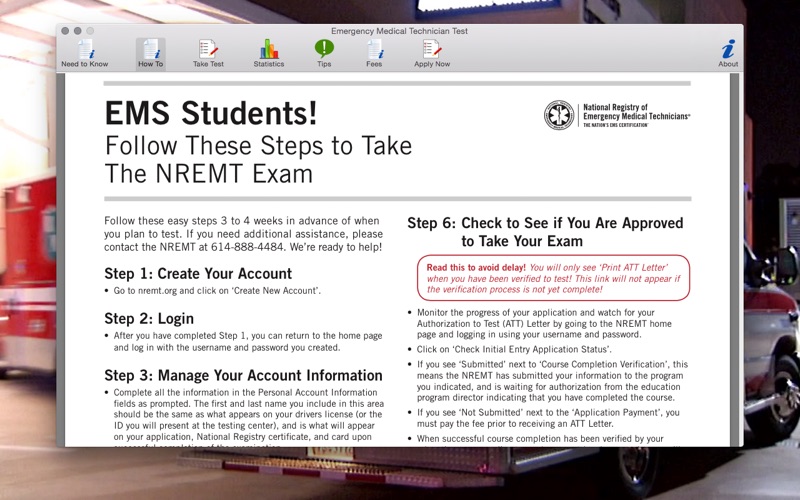The height and width of the screenshot is (500, 800).
Task: Click 'Step 6: Check to See if You Are Approved' heading
Action: [x=545, y=232]
